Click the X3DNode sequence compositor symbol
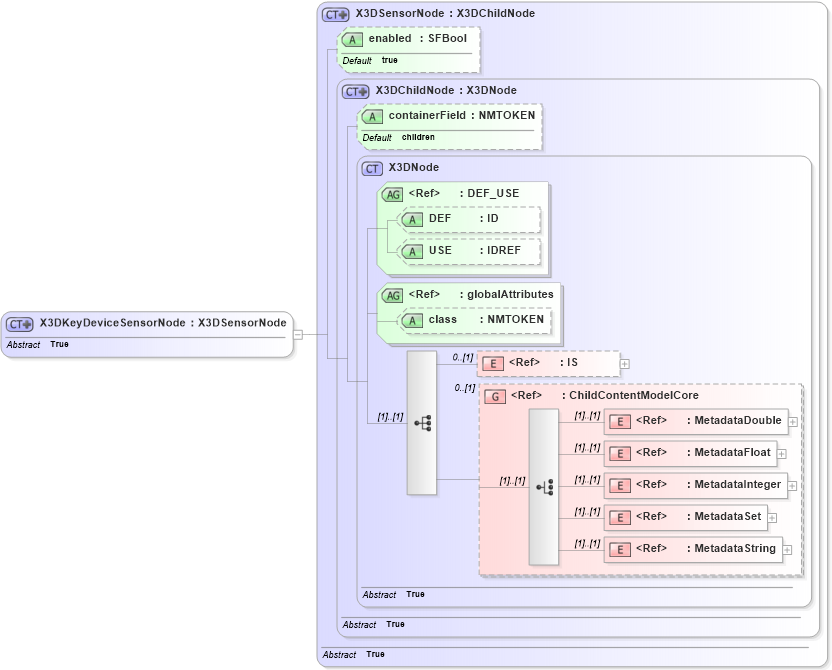This screenshot has width=832, height=670. pyautogui.click(x=422, y=423)
